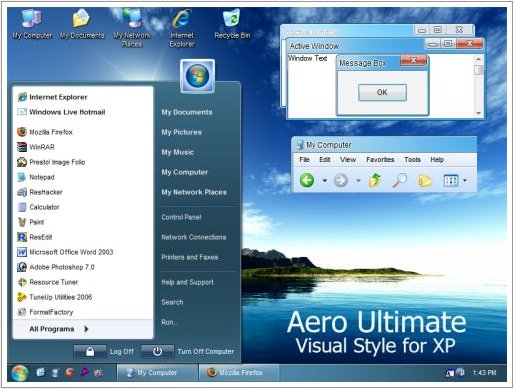Screen dimensions: 514x389
Task: Open Notepad from Start menu
Action: coord(36,177)
